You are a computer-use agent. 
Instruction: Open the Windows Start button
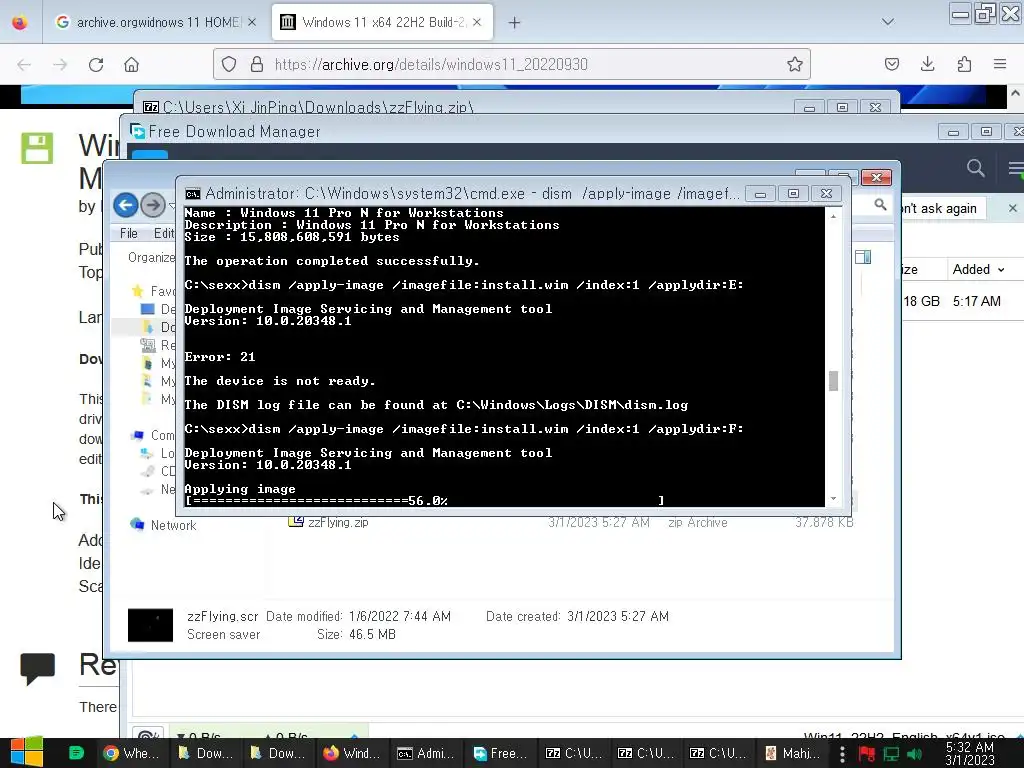[x=26, y=752]
